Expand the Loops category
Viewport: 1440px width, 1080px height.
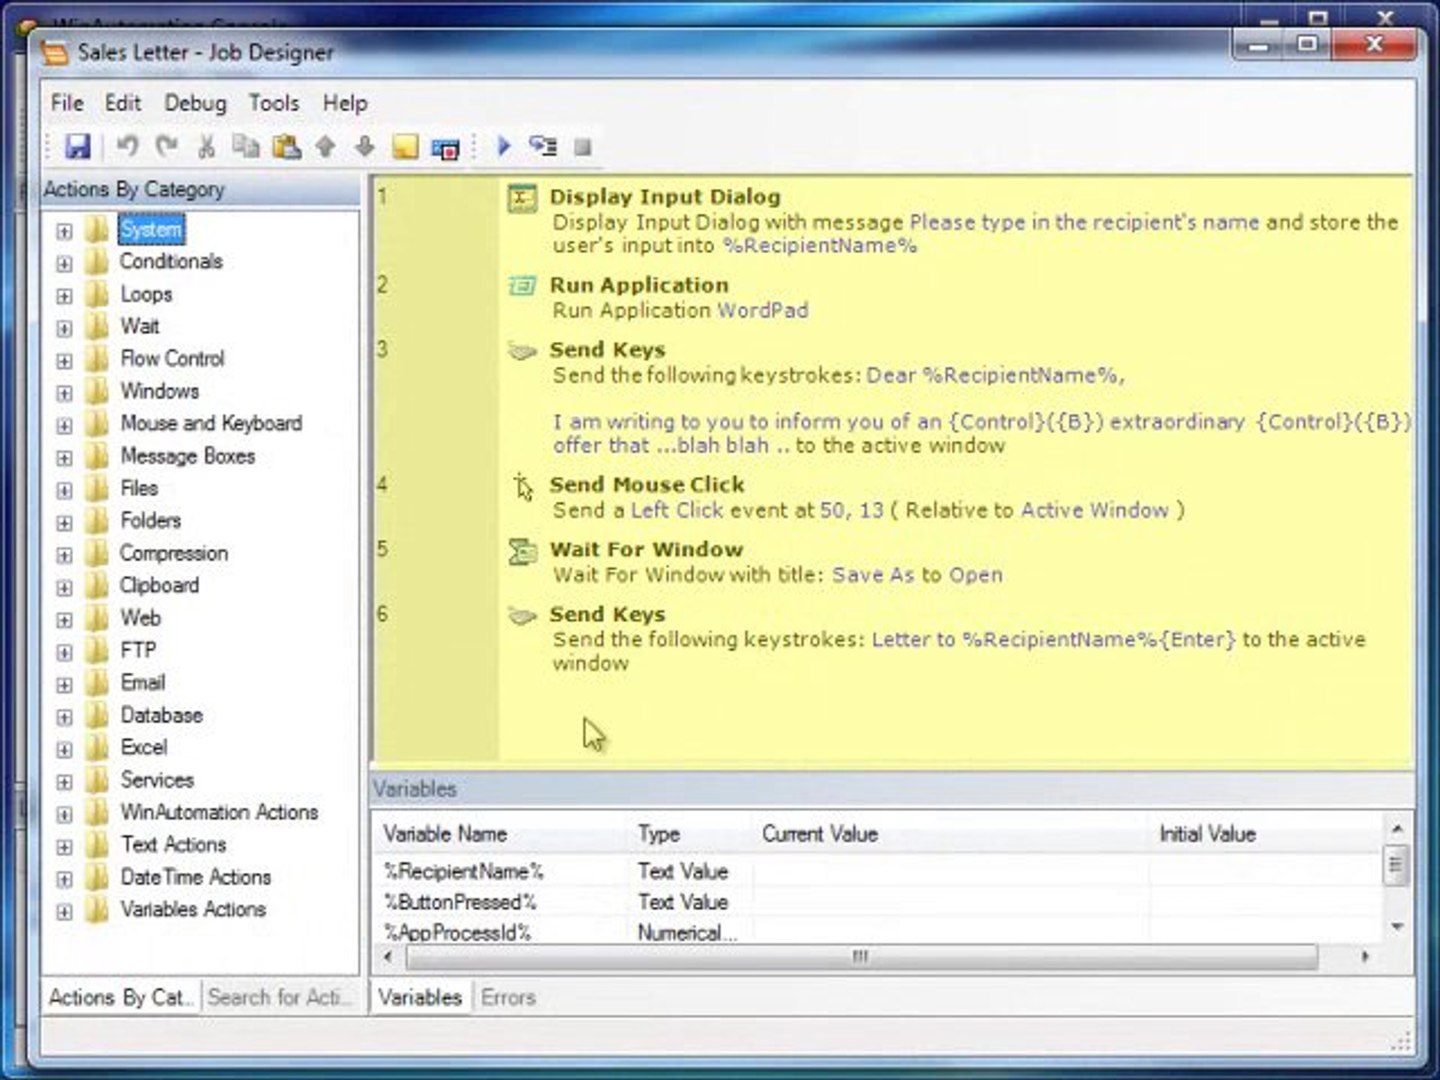[64, 296]
